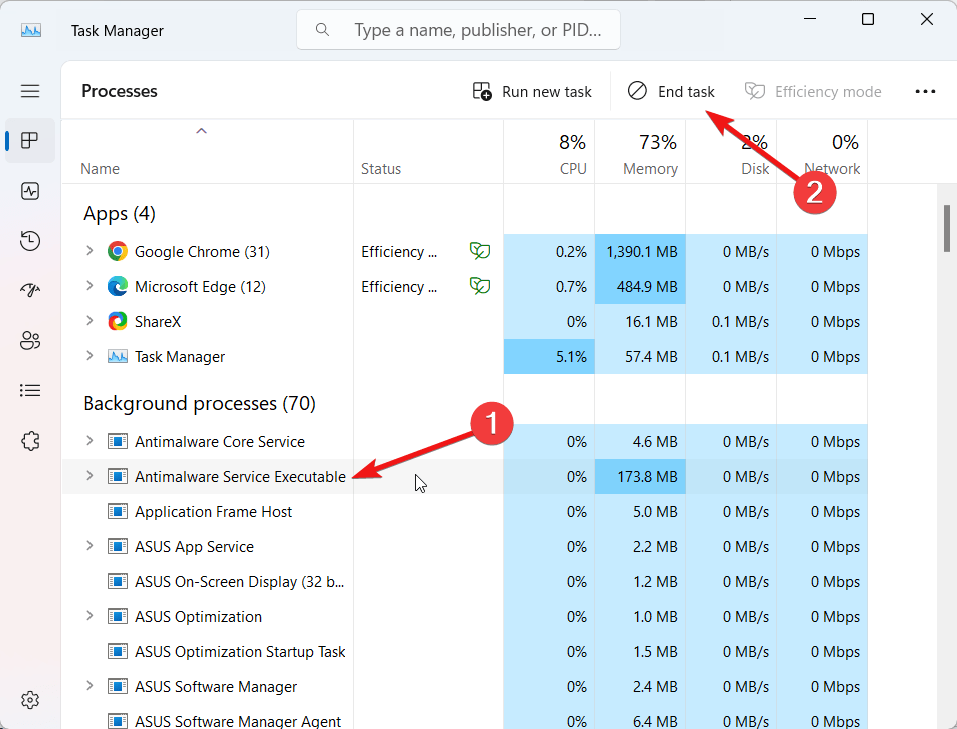Click the Background processes (70) heading
This screenshot has height=729, width=957.
[x=199, y=404]
